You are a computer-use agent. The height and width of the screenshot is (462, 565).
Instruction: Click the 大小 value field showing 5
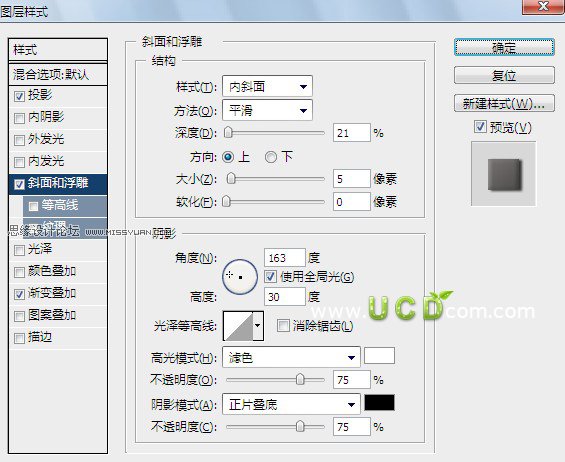[x=351, y=179]
